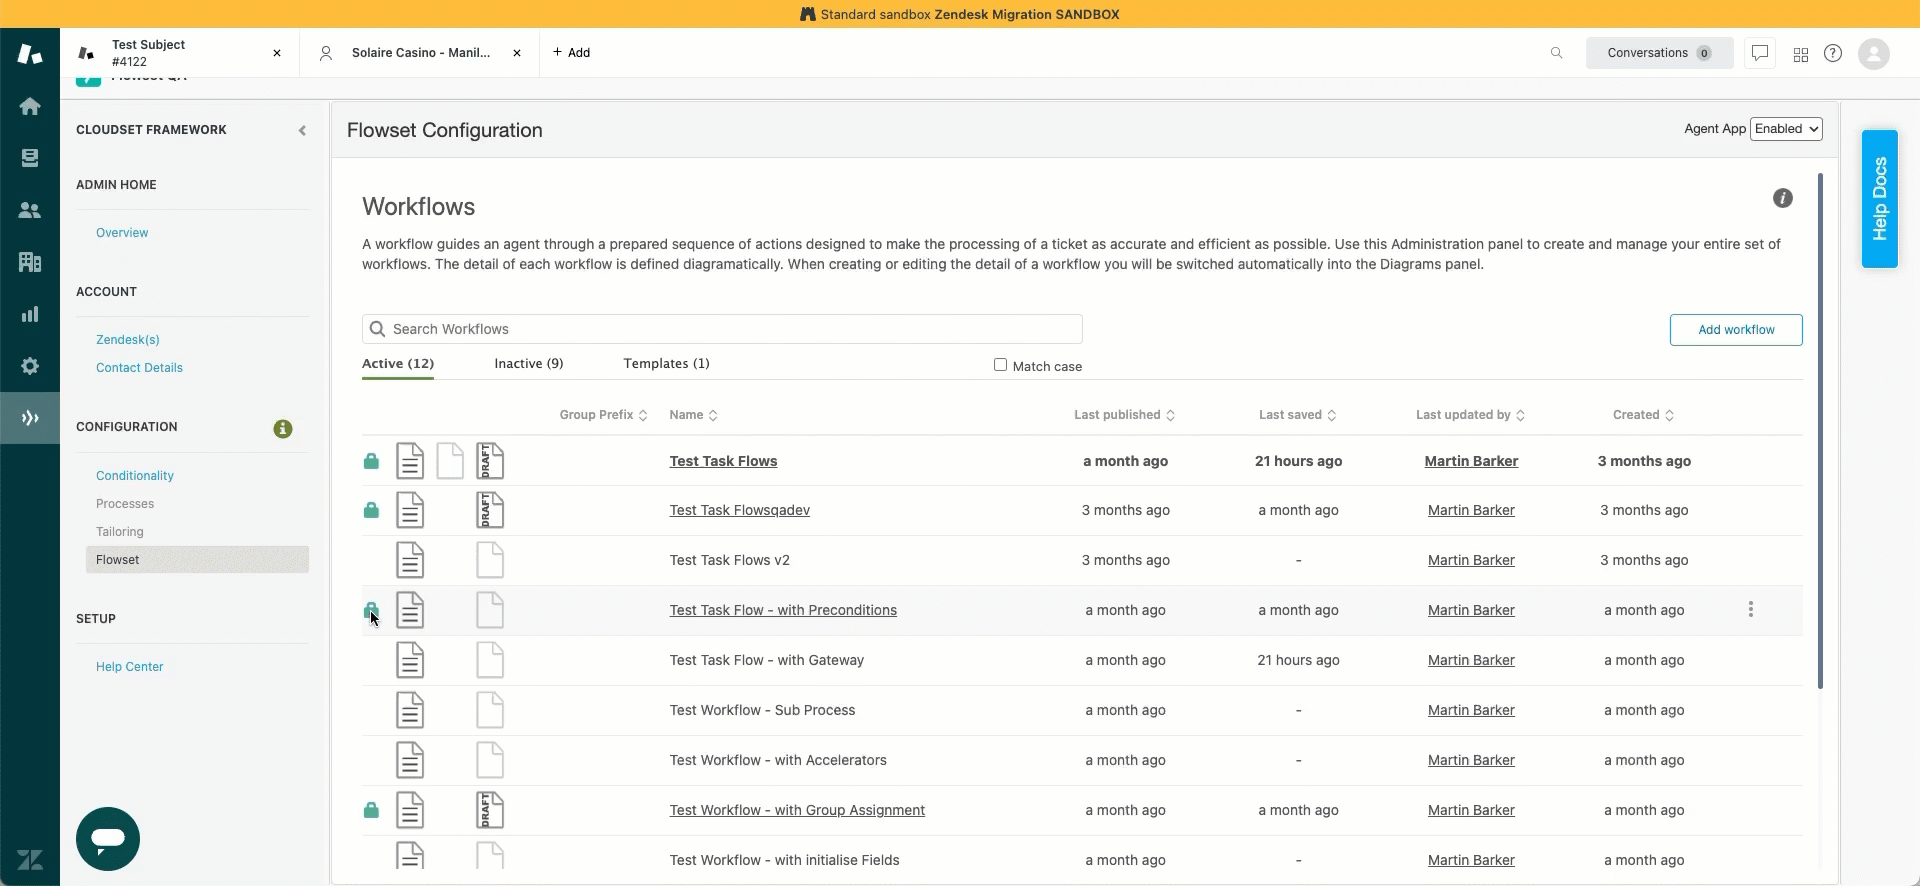1920x886 pixels.
Task: Open the Customers icon in sidebar
Action: click(x=30, y=210)
